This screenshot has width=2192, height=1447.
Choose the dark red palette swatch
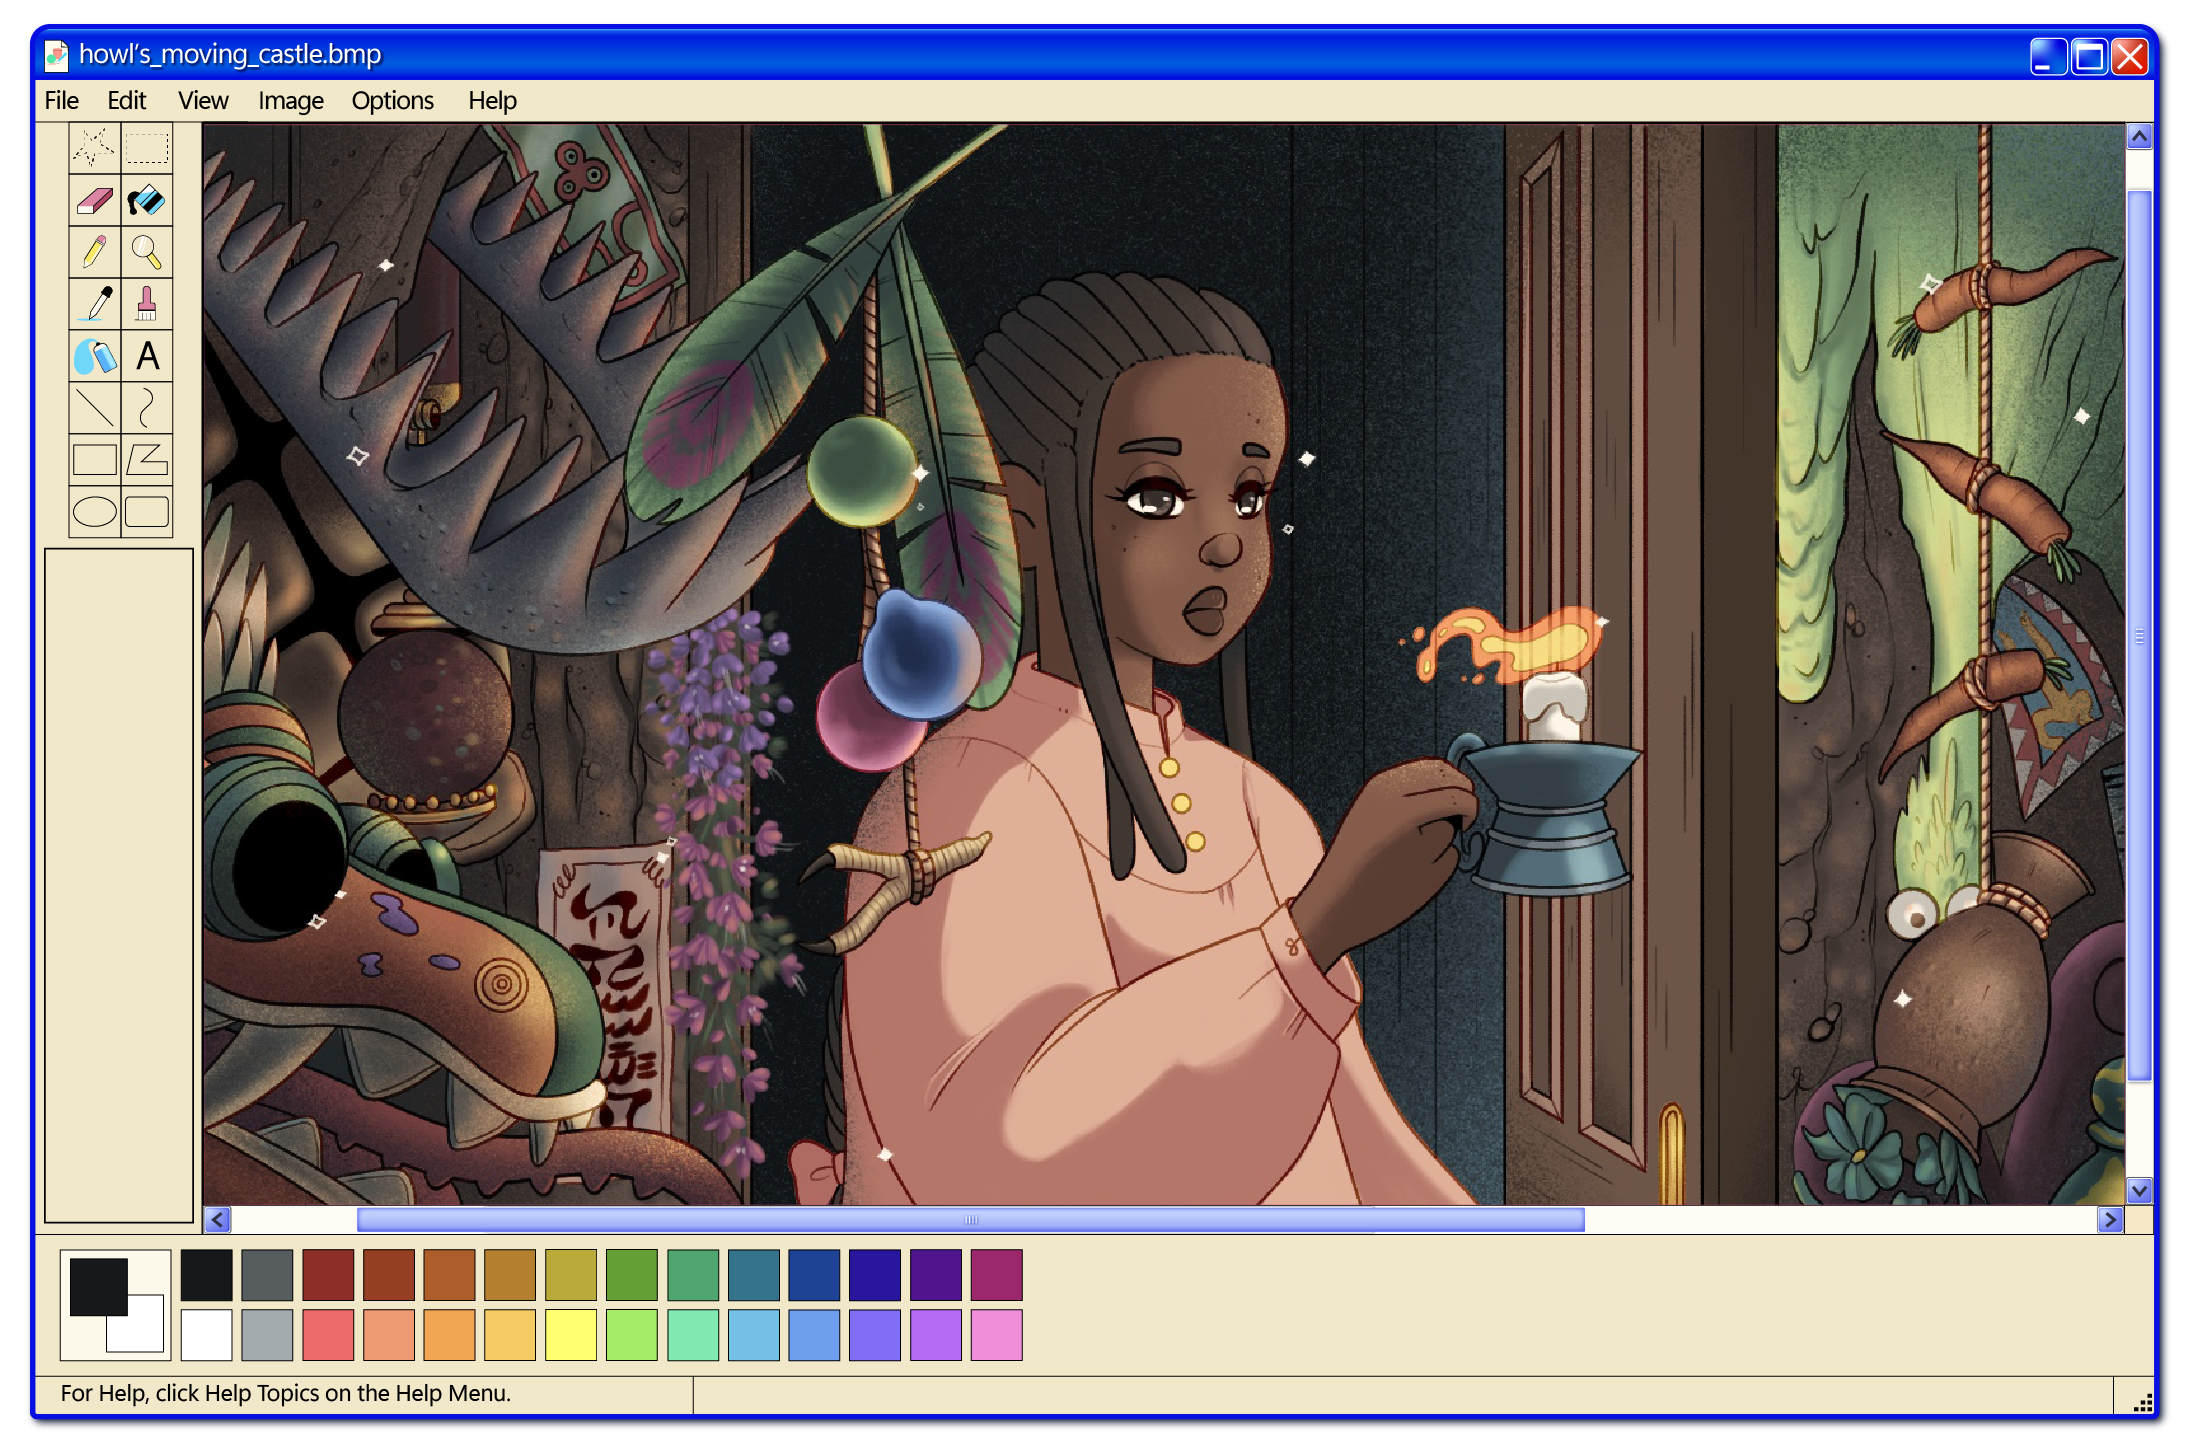[328, 1274]
